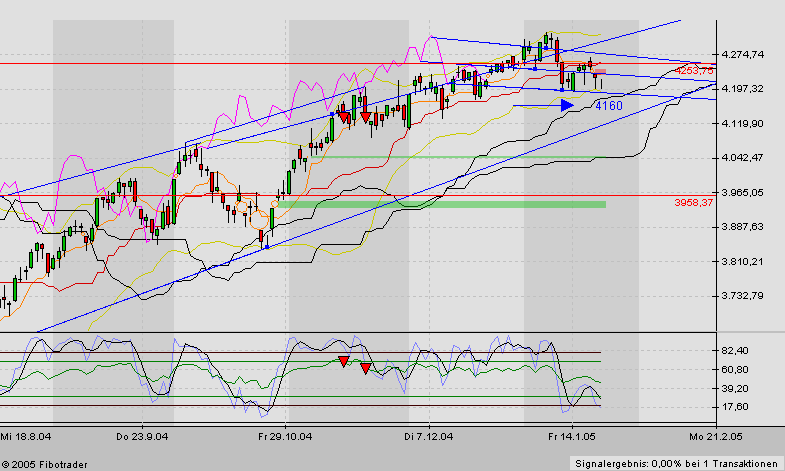
Task: Click price axis value 3.965,05
Action: click(742, 192)
